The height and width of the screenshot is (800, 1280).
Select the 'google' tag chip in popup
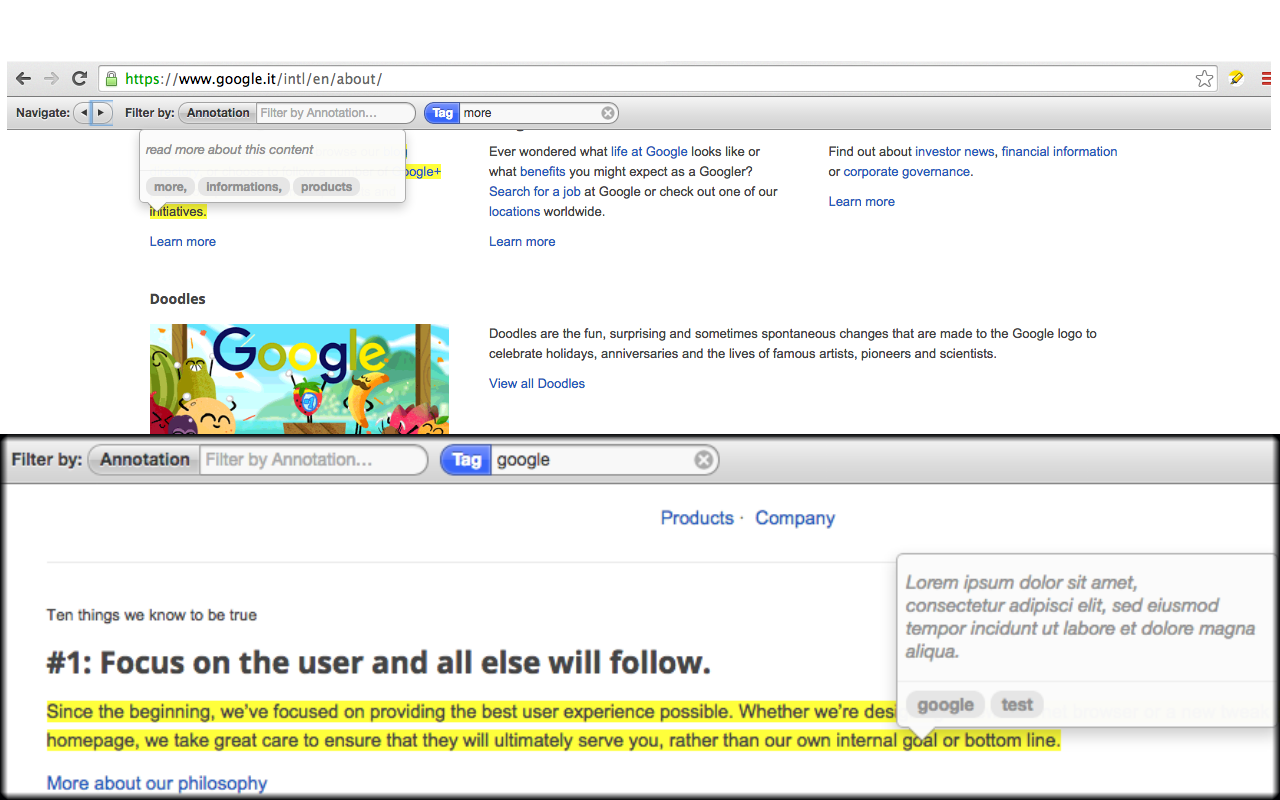(x=945, y=705)
